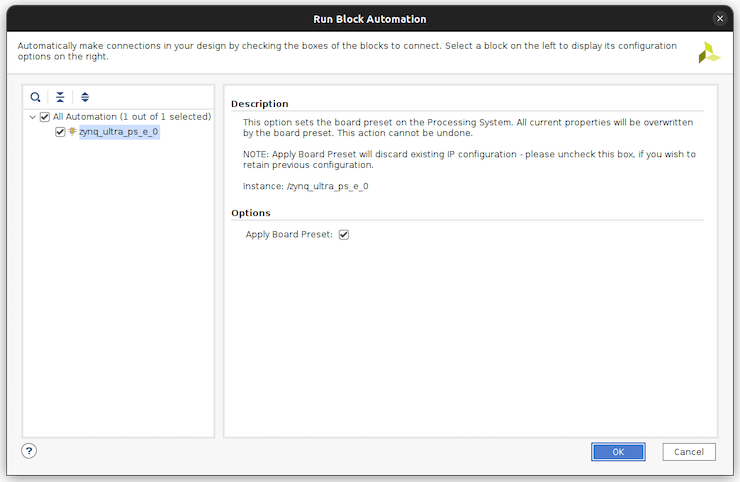This screenshot has height=482, width=740.
Task: Collapse the All Automation tree node
Action: pyautogui.click(x=32, y=117)
